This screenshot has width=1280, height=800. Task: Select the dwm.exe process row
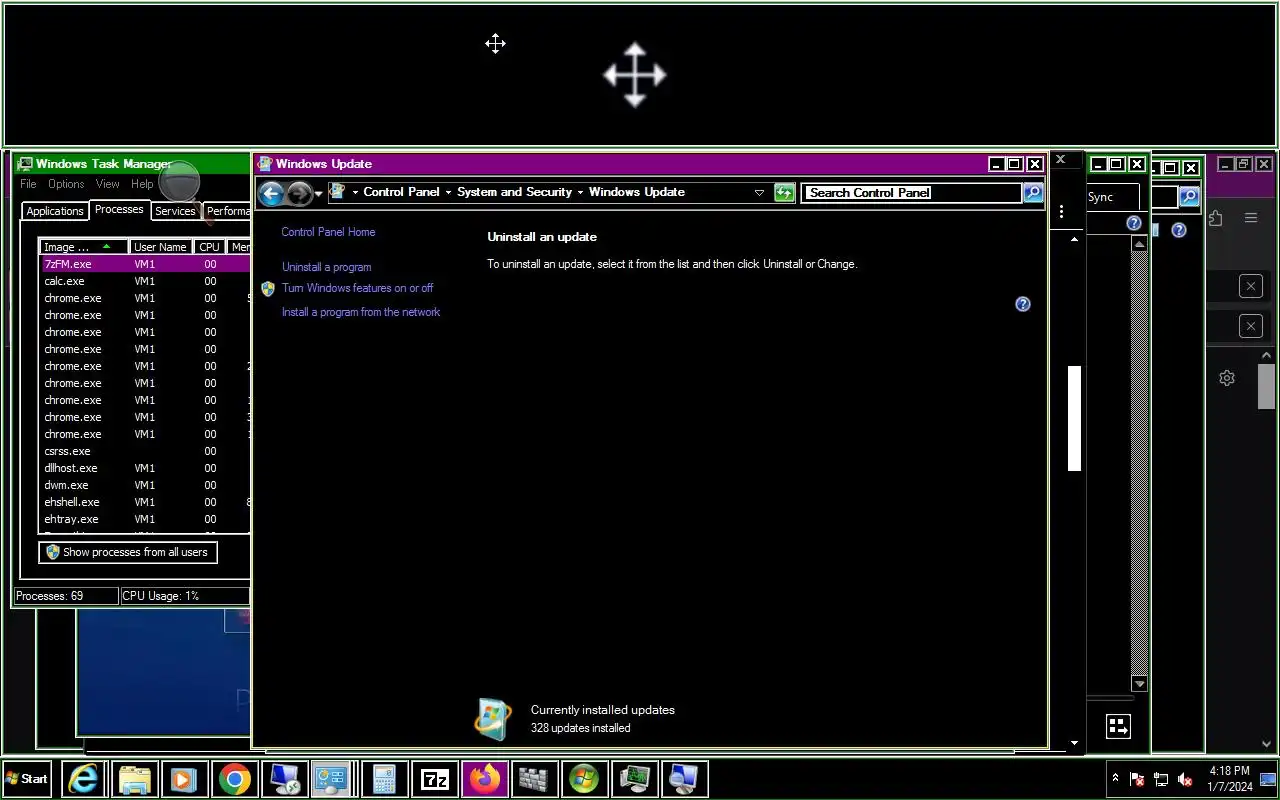coord(145,485)
